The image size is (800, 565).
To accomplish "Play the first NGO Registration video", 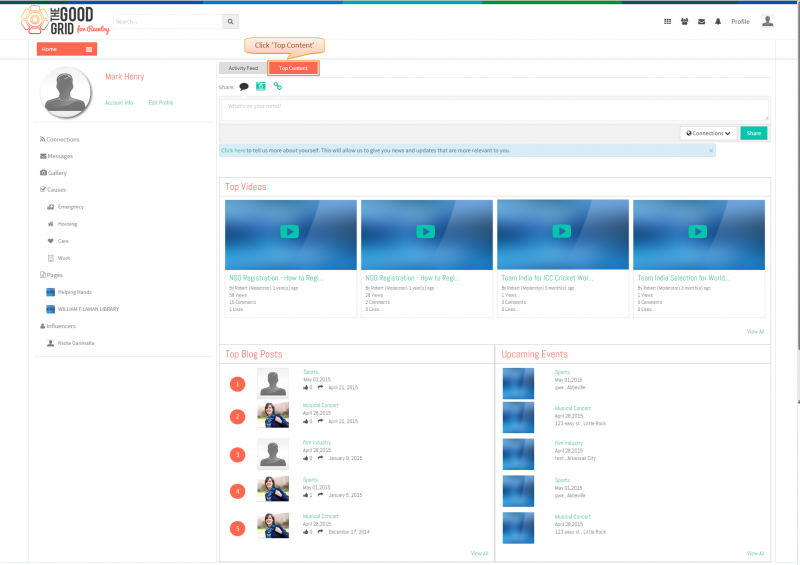I will pyautogui.click(x=289, y=232).
